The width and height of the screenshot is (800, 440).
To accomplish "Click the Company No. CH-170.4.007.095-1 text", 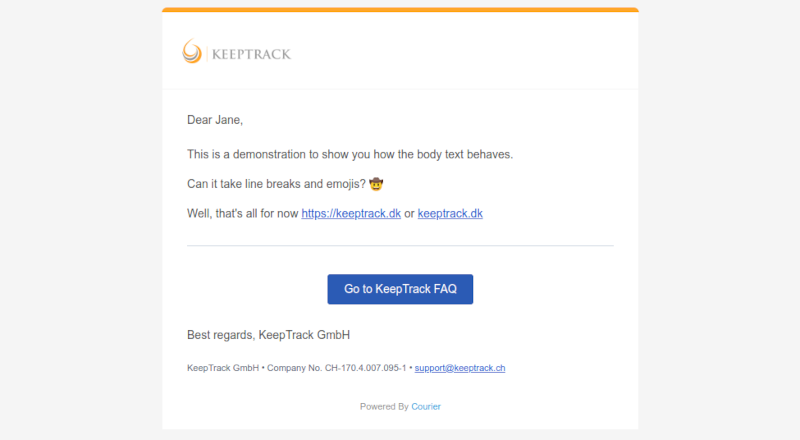I will 337,368.
